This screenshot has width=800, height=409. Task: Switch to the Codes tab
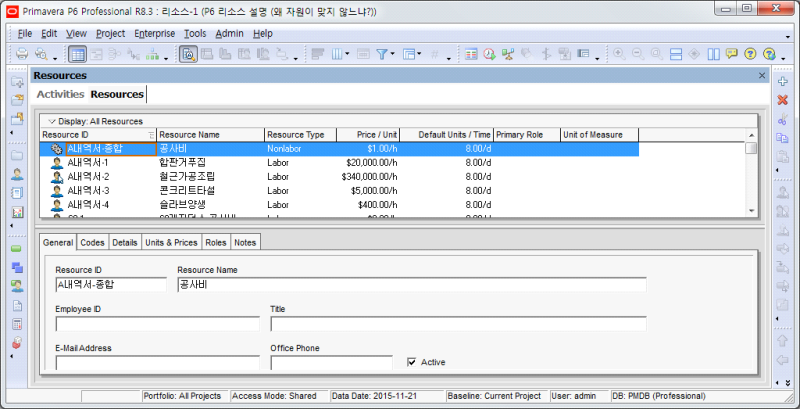pos(92,243)
